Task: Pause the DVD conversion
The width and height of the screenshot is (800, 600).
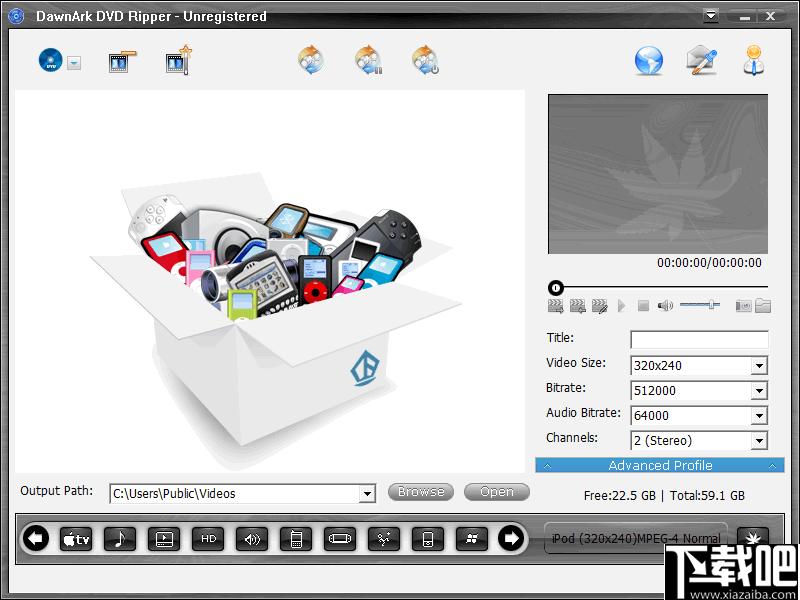Action: pyautogui.click(x=369, y=60)
